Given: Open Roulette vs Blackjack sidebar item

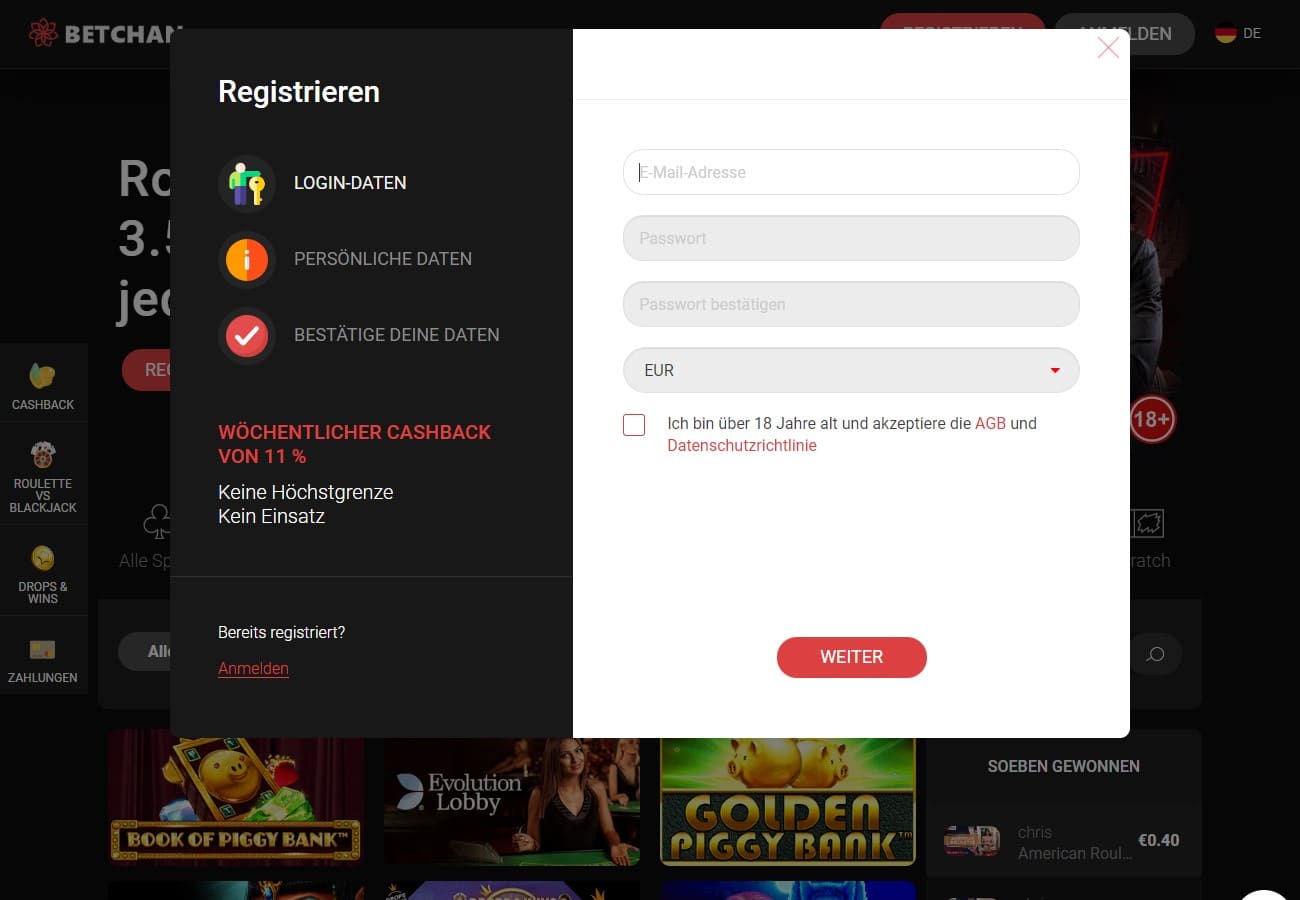Looking at the screenshot, I should click(x=43, y=477).
